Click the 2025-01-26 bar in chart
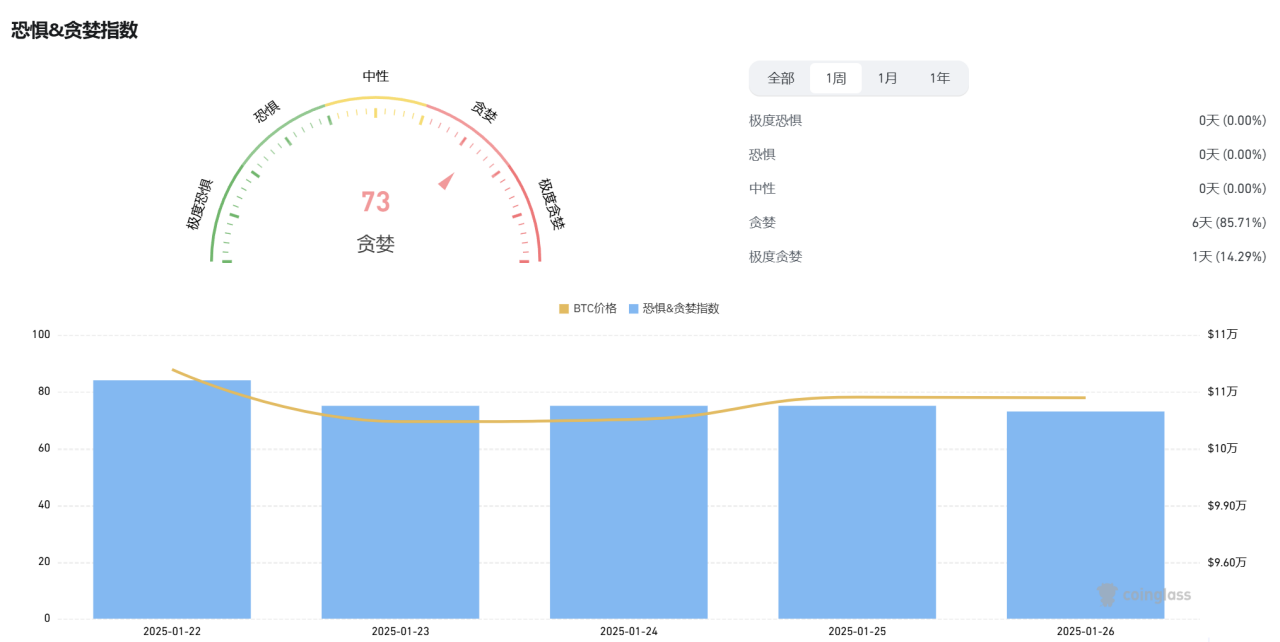 coord(1085,515)
